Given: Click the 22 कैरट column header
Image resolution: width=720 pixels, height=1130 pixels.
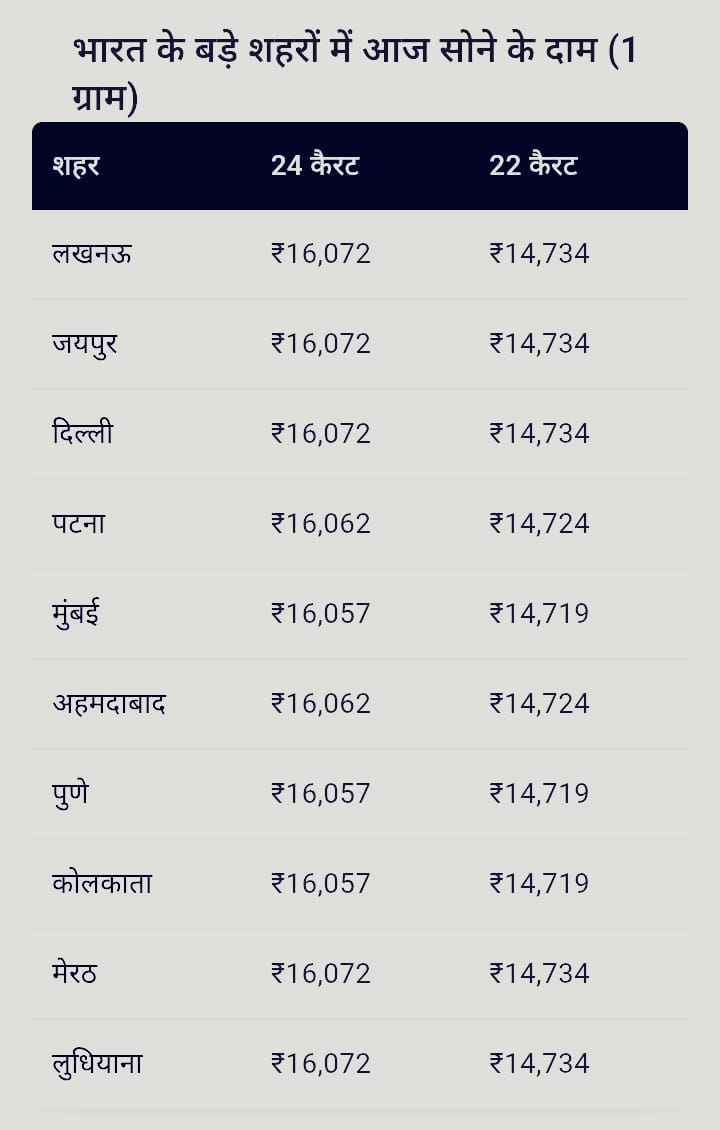Looking at the screenshot, I should 533,165.
